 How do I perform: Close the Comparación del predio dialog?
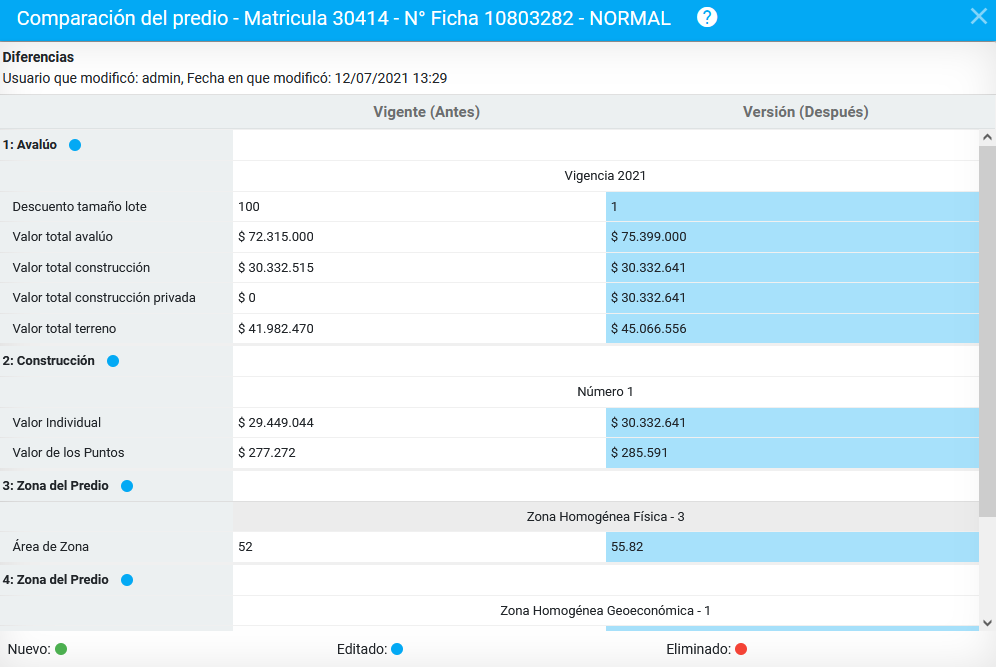pos(979,16)
